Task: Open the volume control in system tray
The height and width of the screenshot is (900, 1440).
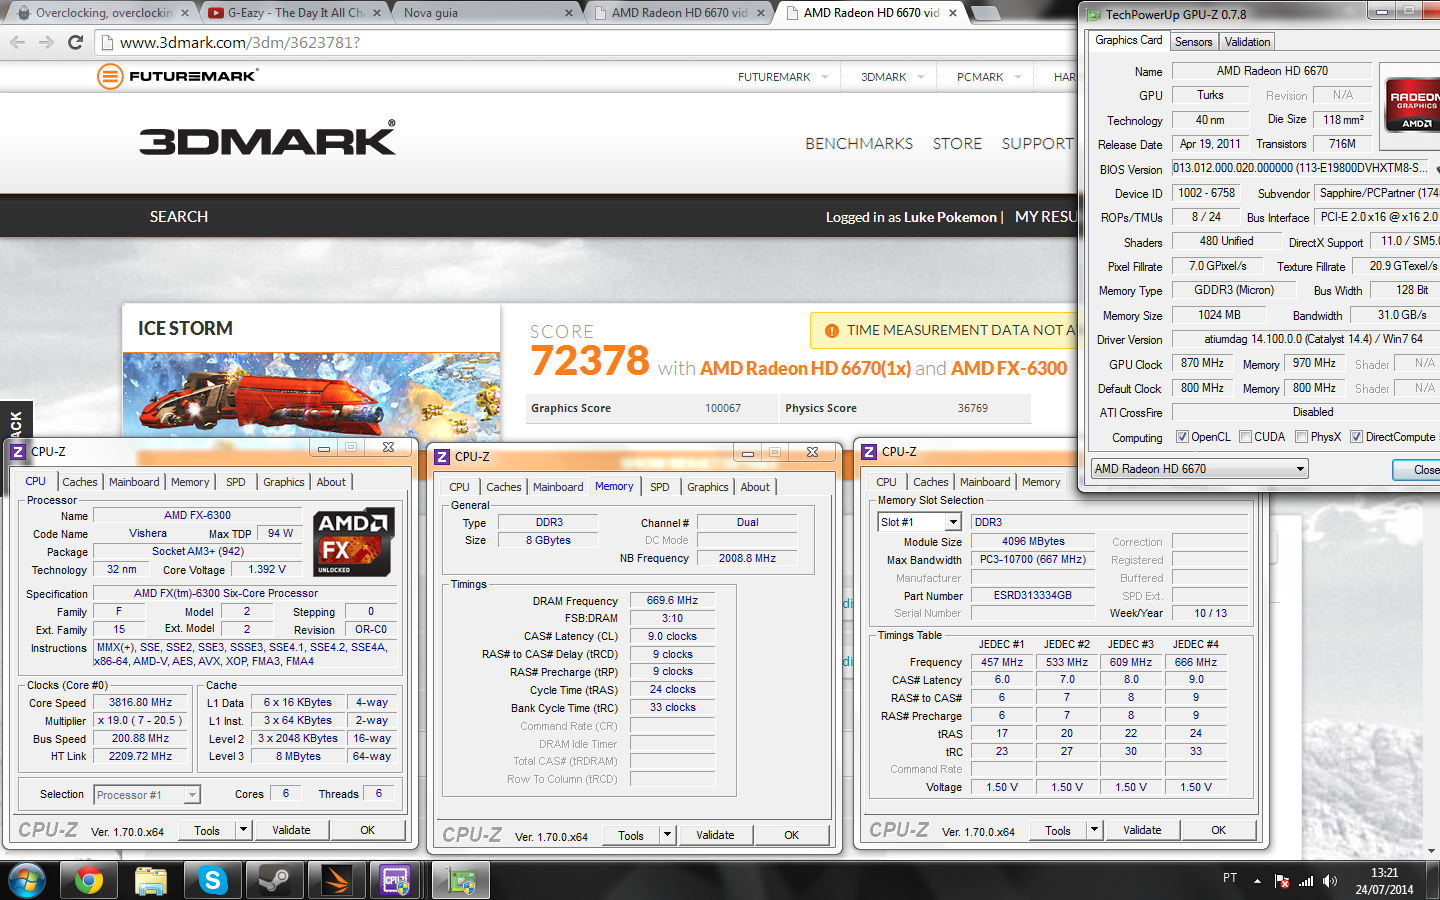Action: [1330, 881]
